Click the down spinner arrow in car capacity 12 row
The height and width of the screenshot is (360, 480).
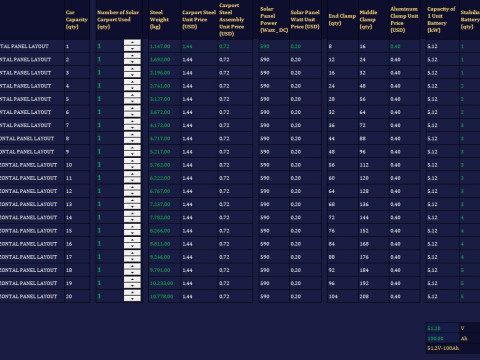tap(132, 193)
